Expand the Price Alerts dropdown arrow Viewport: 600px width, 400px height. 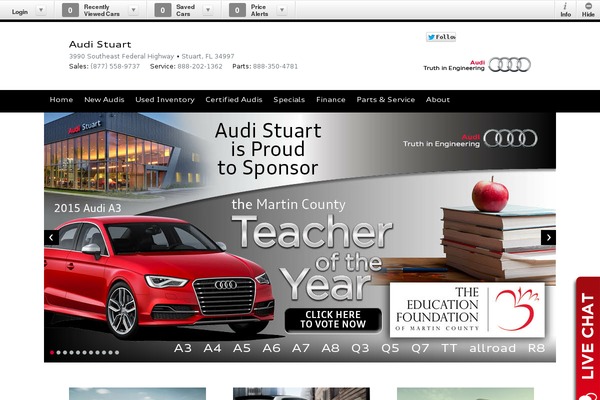[x=282, y=10]
